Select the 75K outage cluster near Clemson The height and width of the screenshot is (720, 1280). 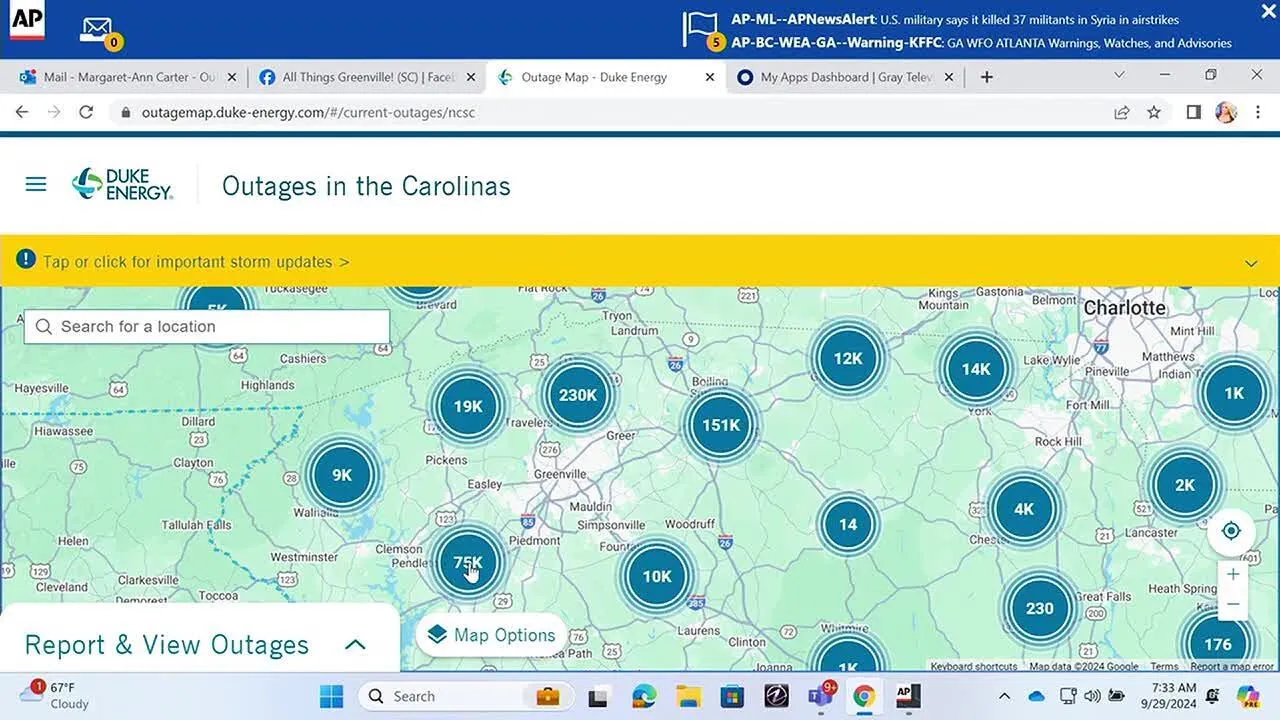coord(468,562)
